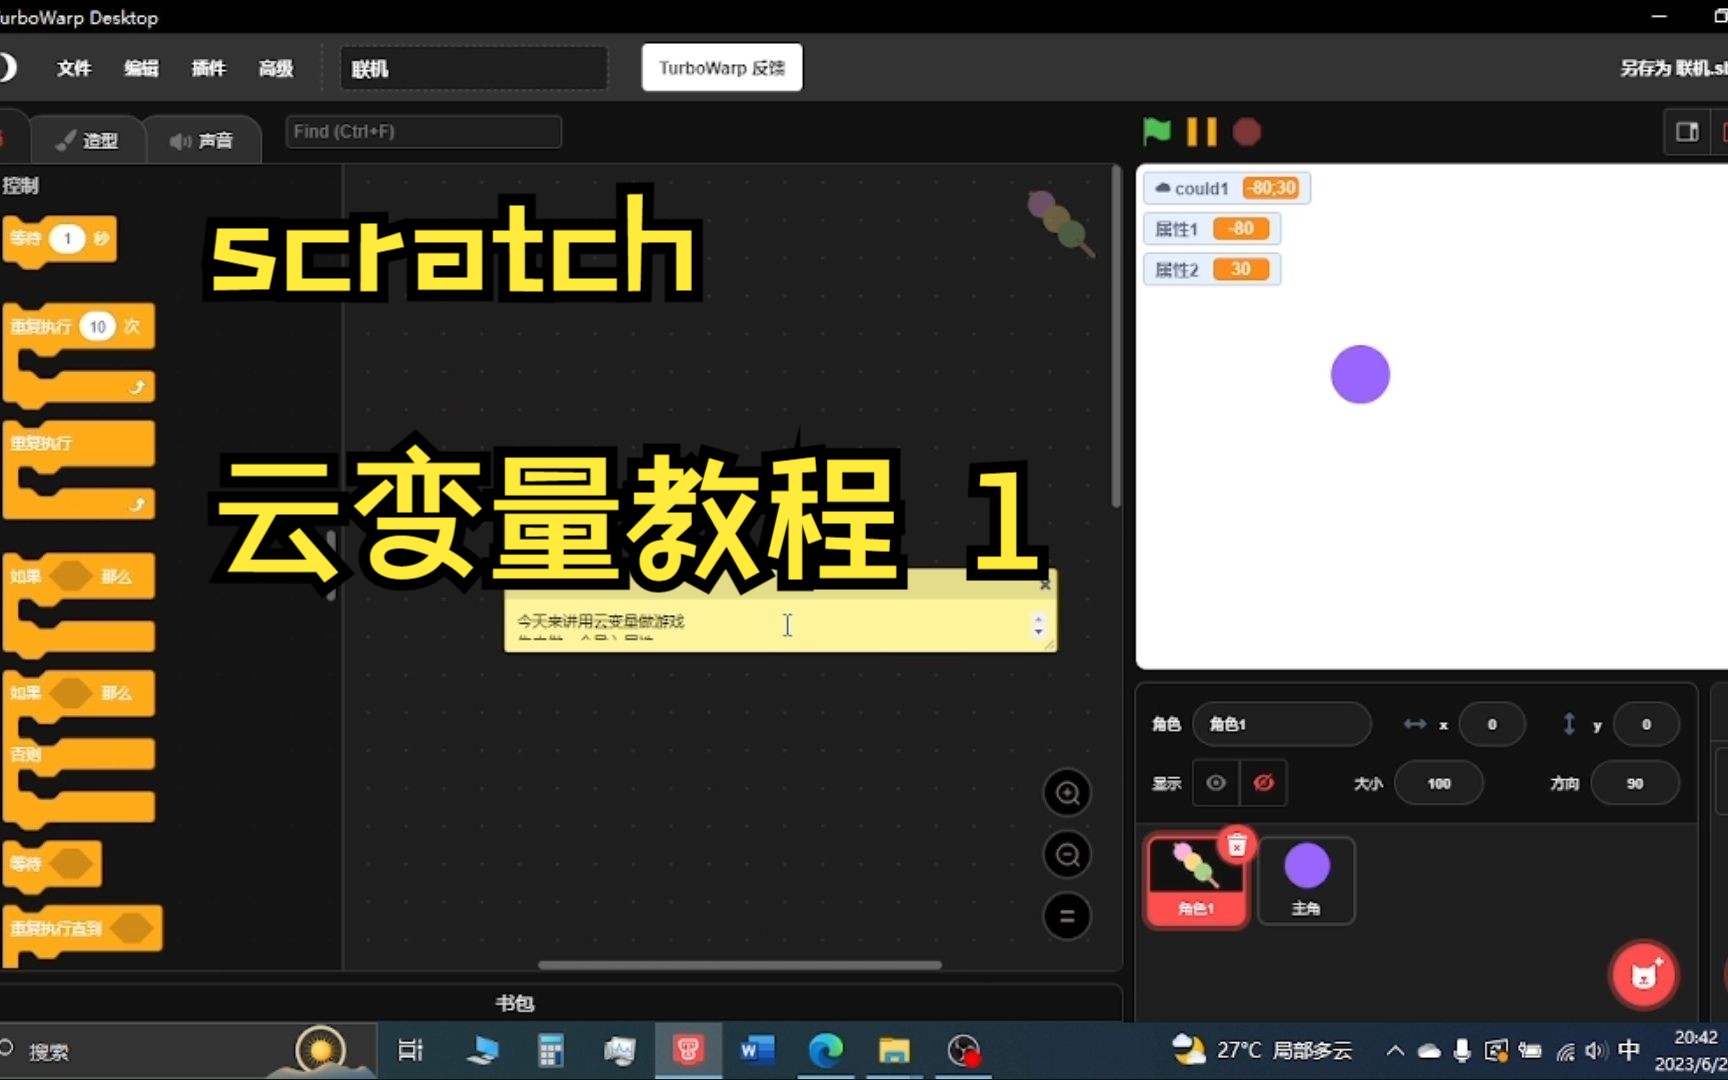Pause the project with the yellow pause icon
Image resolution: width=1728 pixels, height=1080 pixels.
pyautogui.click(x=1202, y=132)
